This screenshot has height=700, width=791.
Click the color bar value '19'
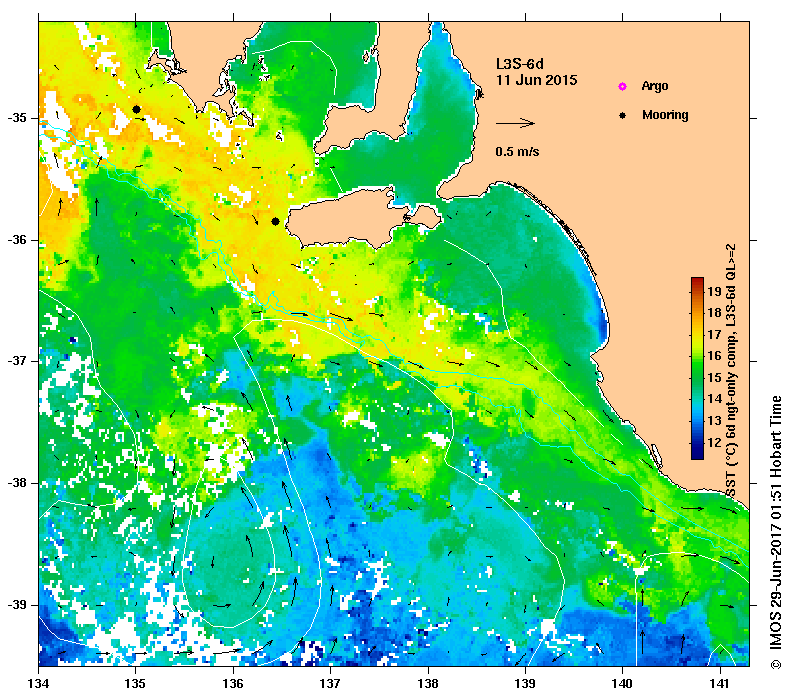(714, 291)
